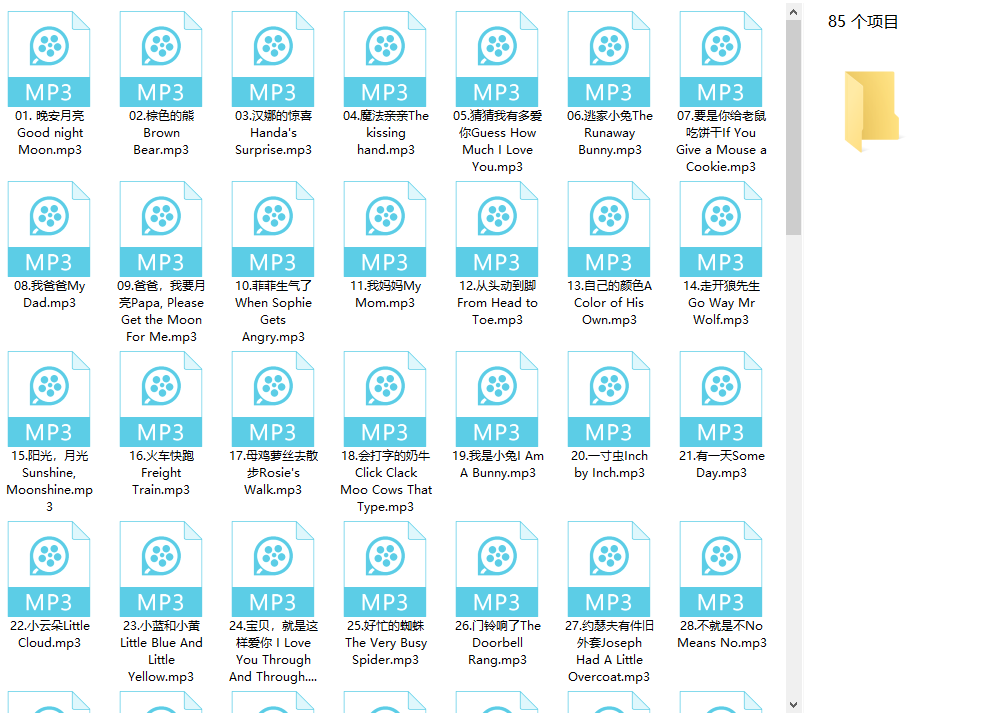Click the file name '22.小云朵Little Cloud.mp3'

tap(50, 634)
